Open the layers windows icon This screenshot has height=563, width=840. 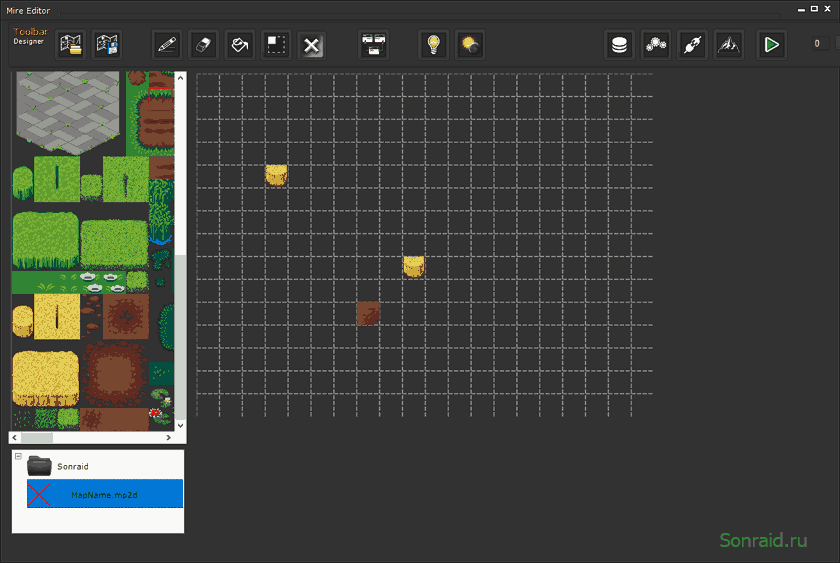pyautogui.click(x=373, y=44)
